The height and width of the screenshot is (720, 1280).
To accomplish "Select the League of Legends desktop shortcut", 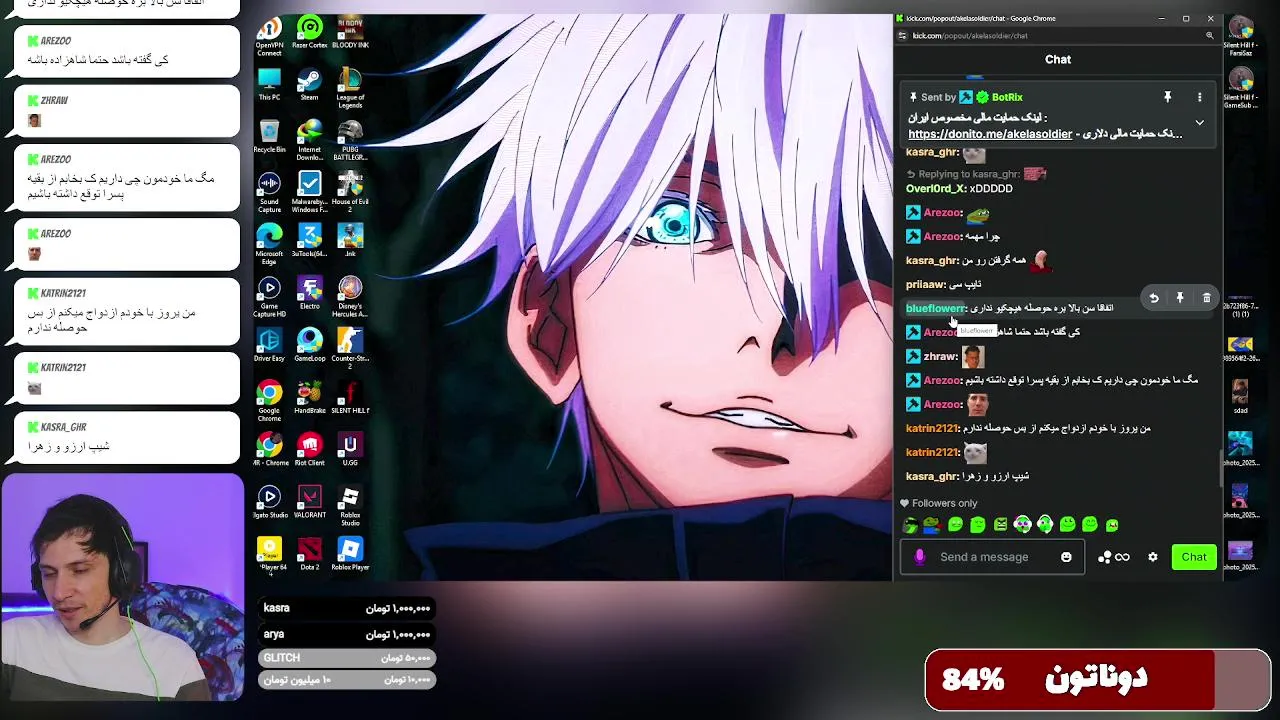I will 350,88.
